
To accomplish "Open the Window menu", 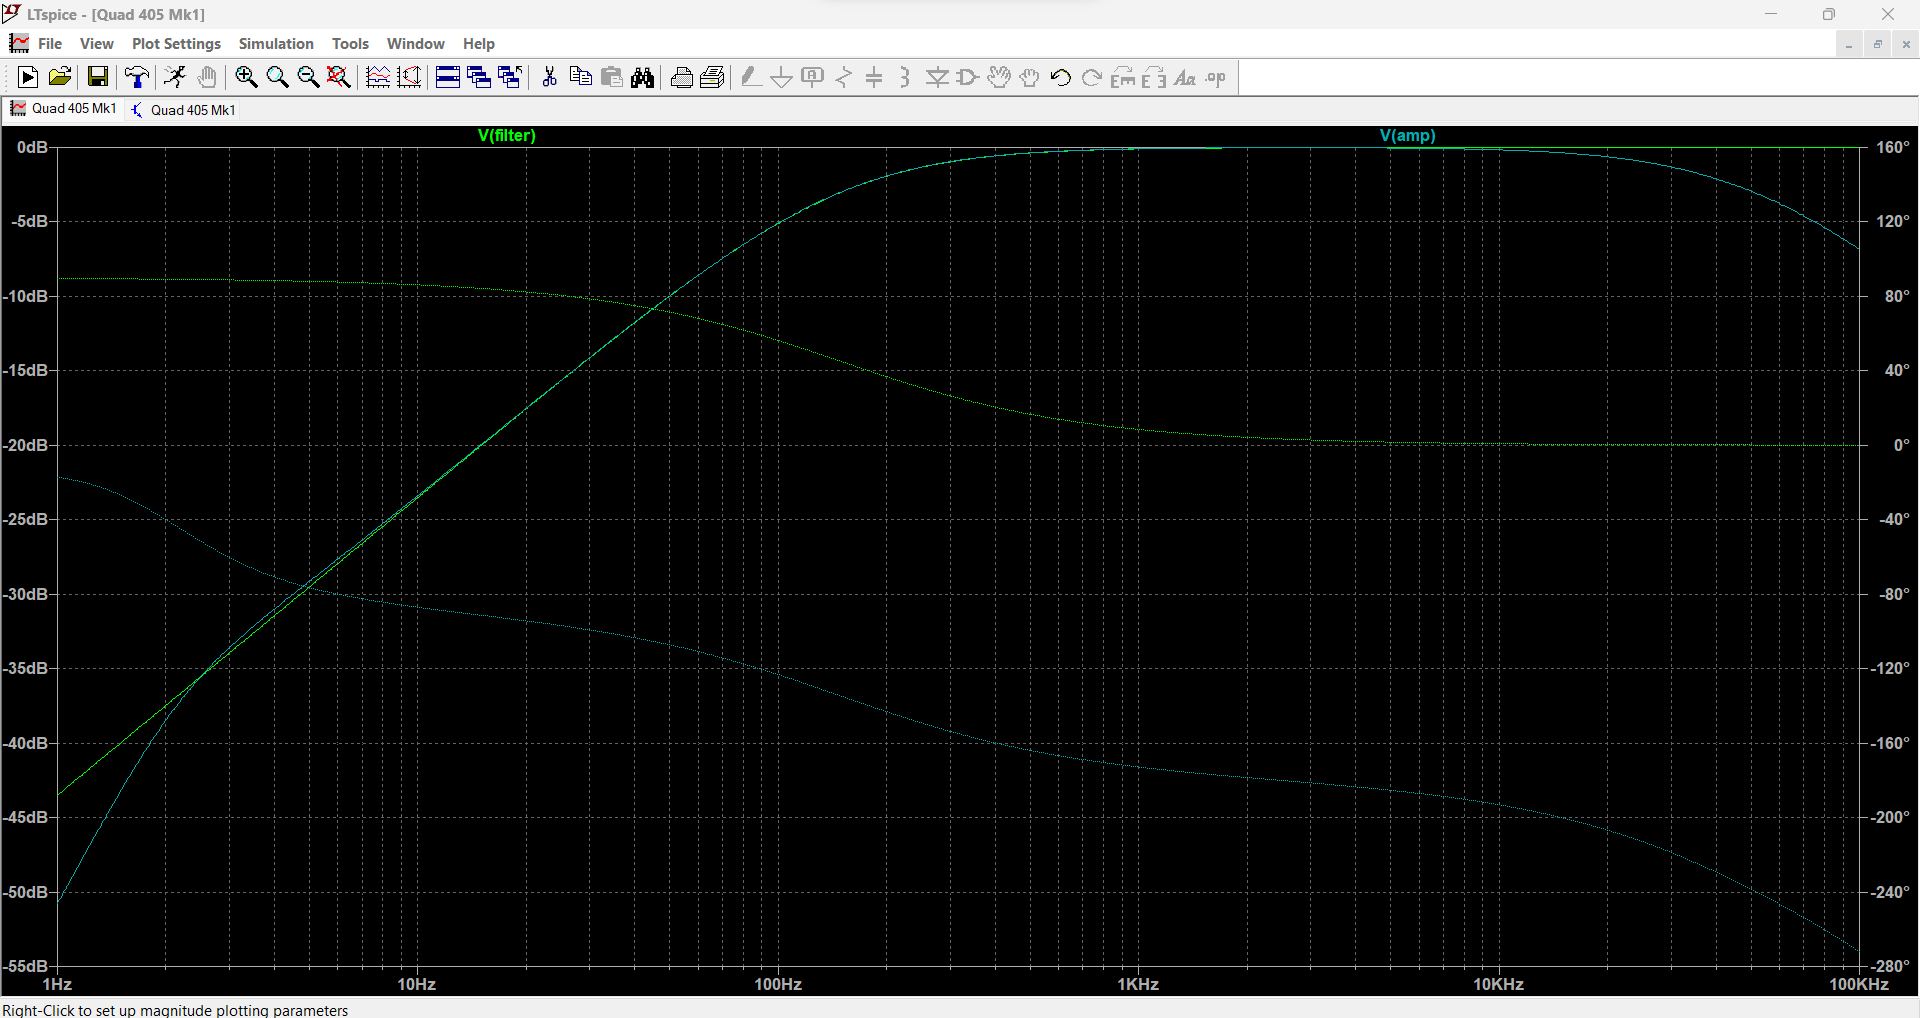I will point(415,44).
